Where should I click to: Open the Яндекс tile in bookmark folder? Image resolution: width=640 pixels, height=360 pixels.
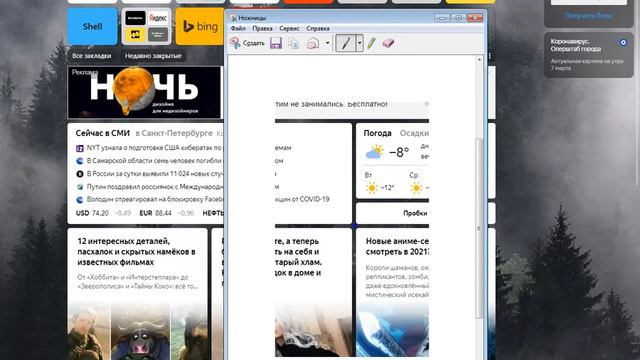pos(158,18)
